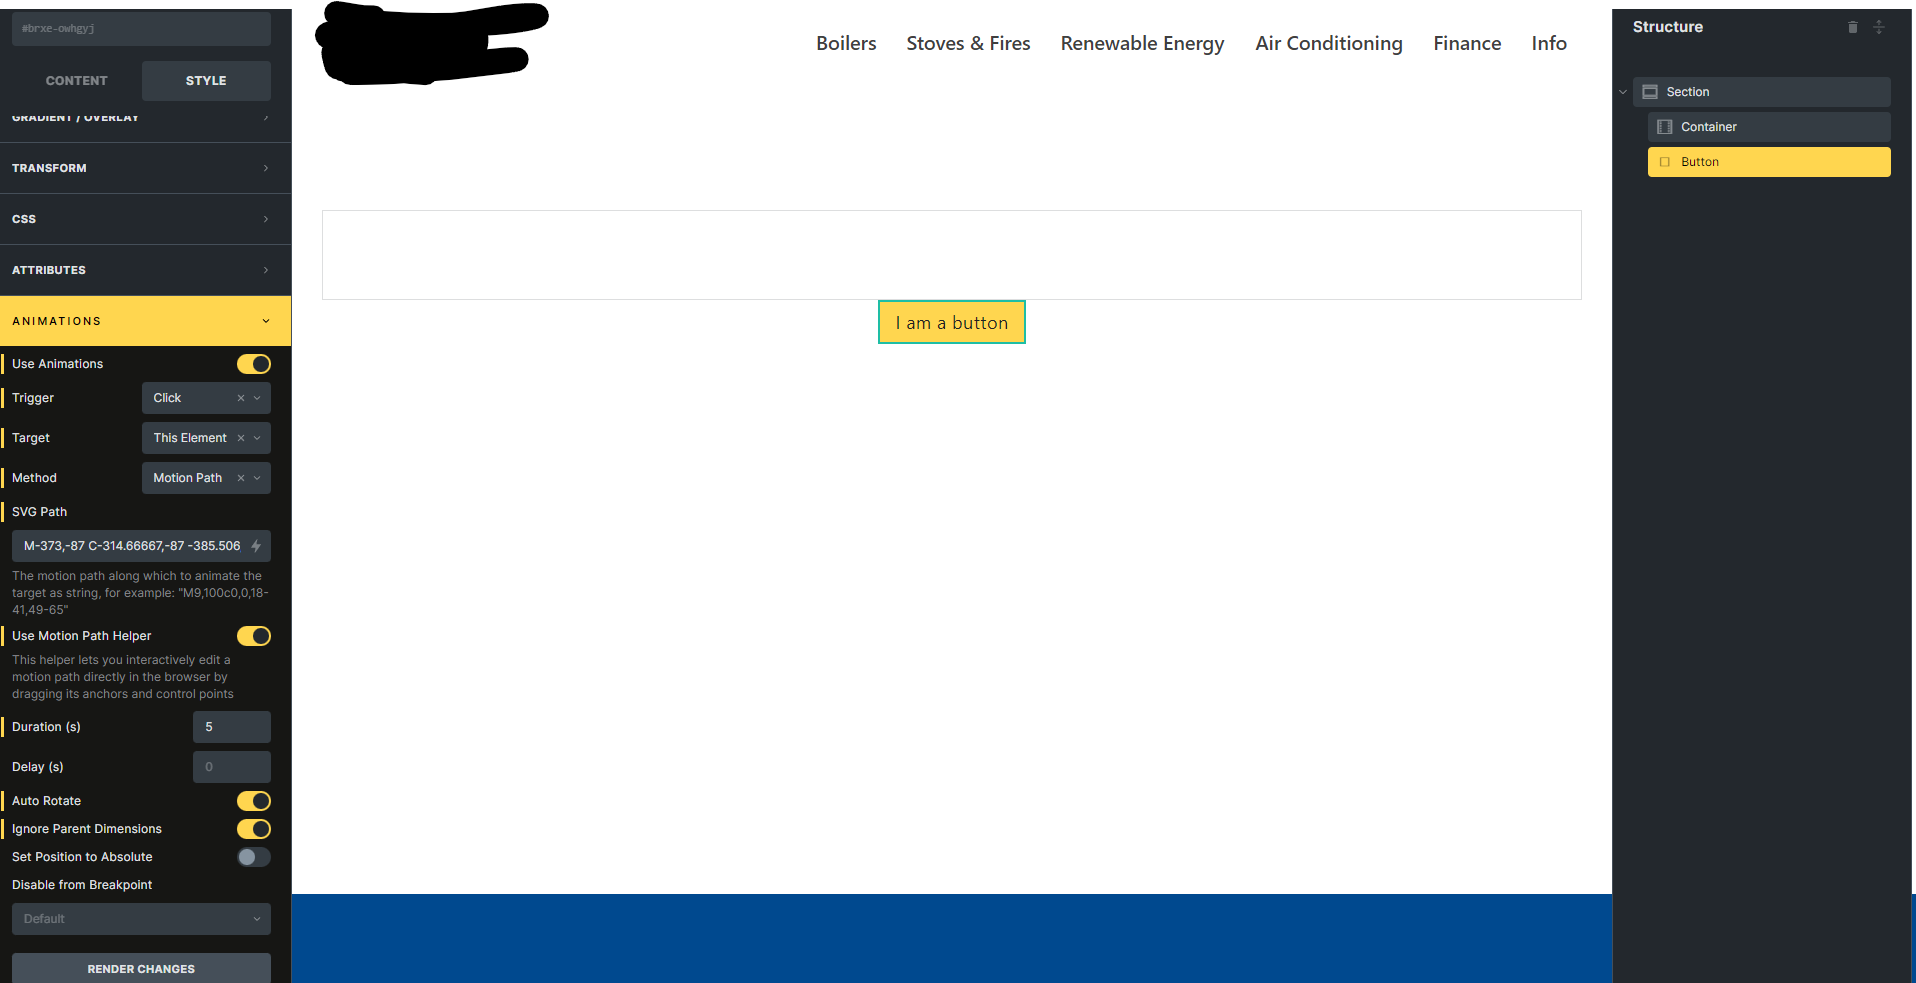
Task: Click the RENDER CHANGES button
Action: [140, 968]
